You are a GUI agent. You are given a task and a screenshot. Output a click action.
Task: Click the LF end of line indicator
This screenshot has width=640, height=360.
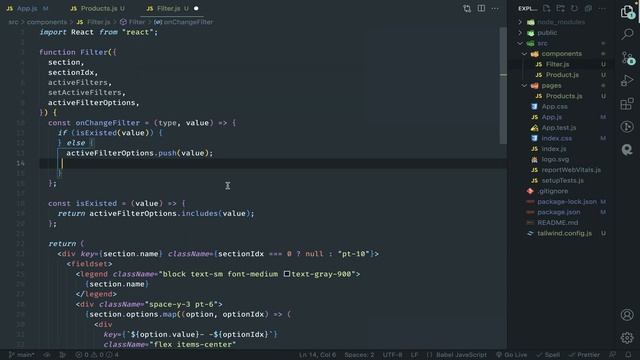(x=414, y=355)
